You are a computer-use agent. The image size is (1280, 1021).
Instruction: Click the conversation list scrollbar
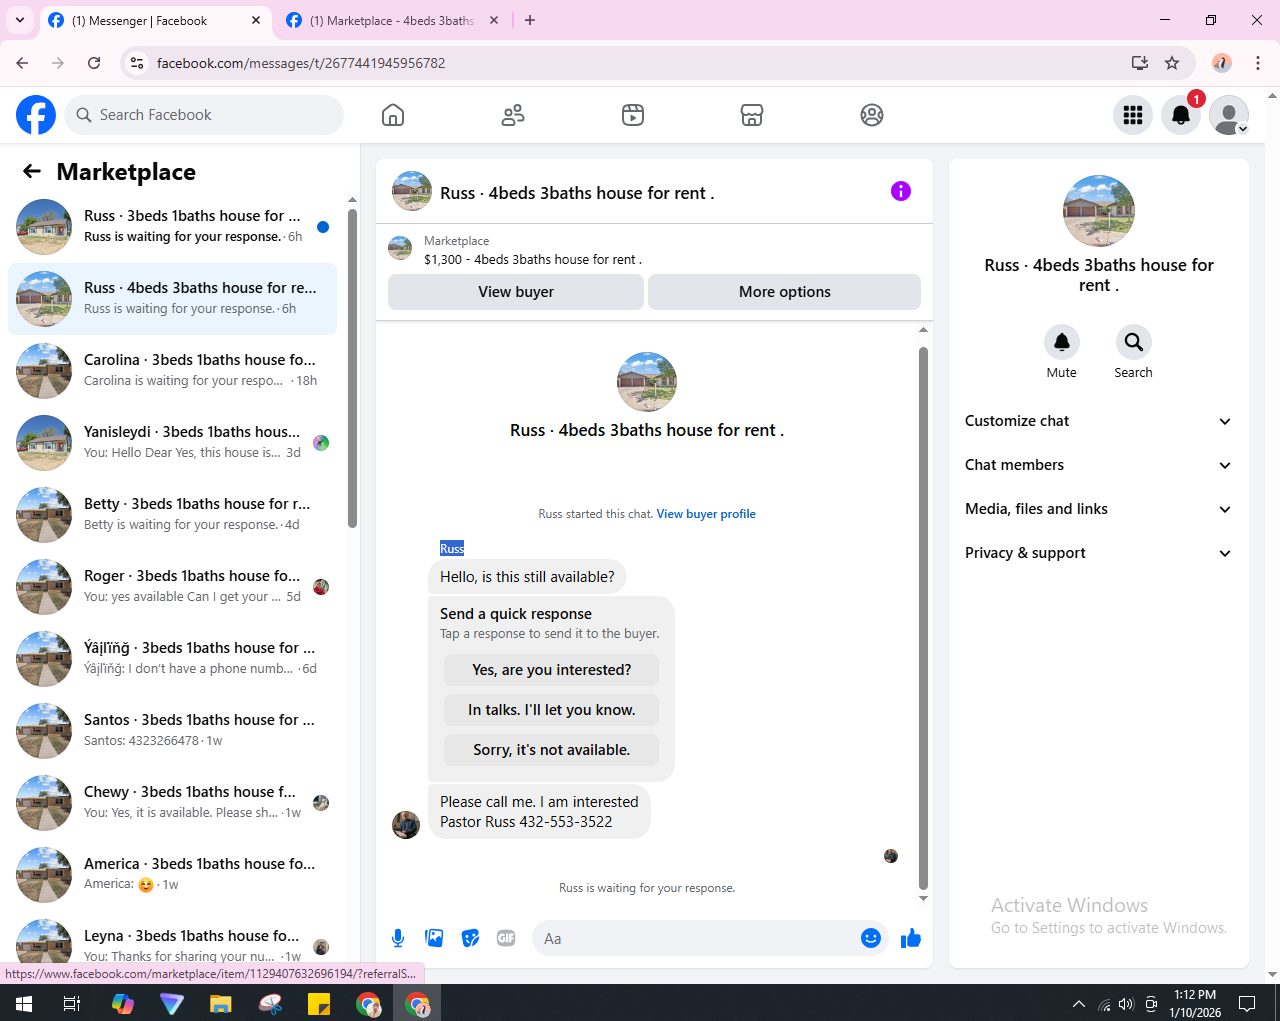352,368
